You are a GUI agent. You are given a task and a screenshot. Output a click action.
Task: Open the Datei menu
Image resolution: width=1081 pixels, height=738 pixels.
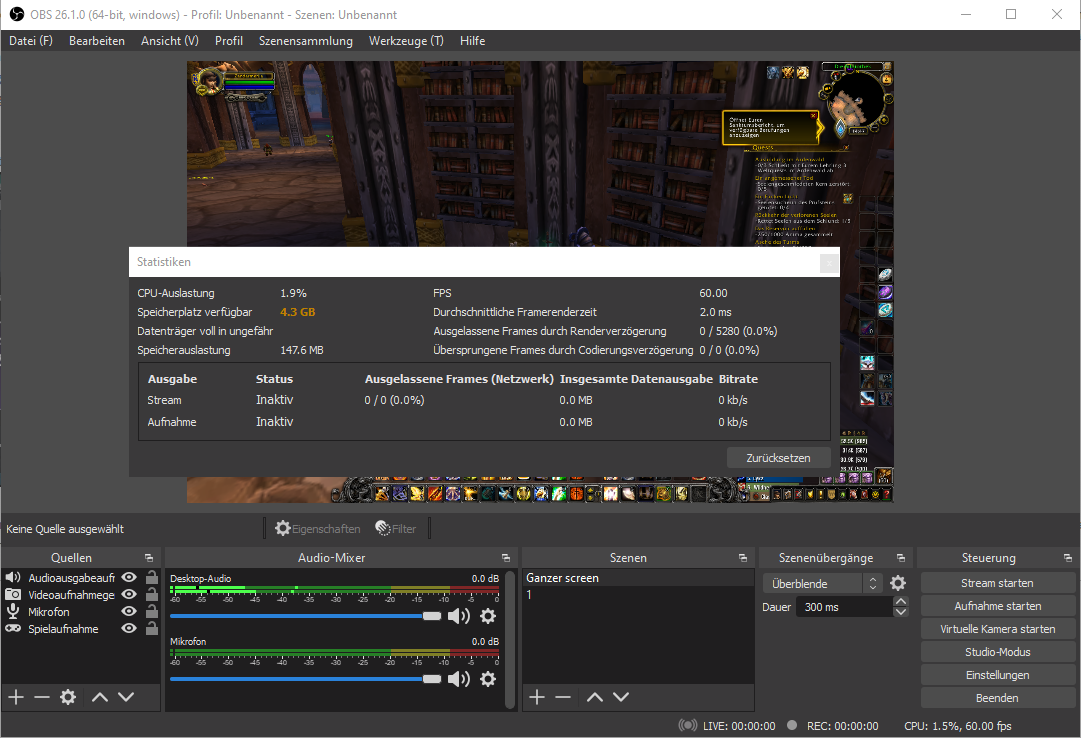click(x=30, y=41)
